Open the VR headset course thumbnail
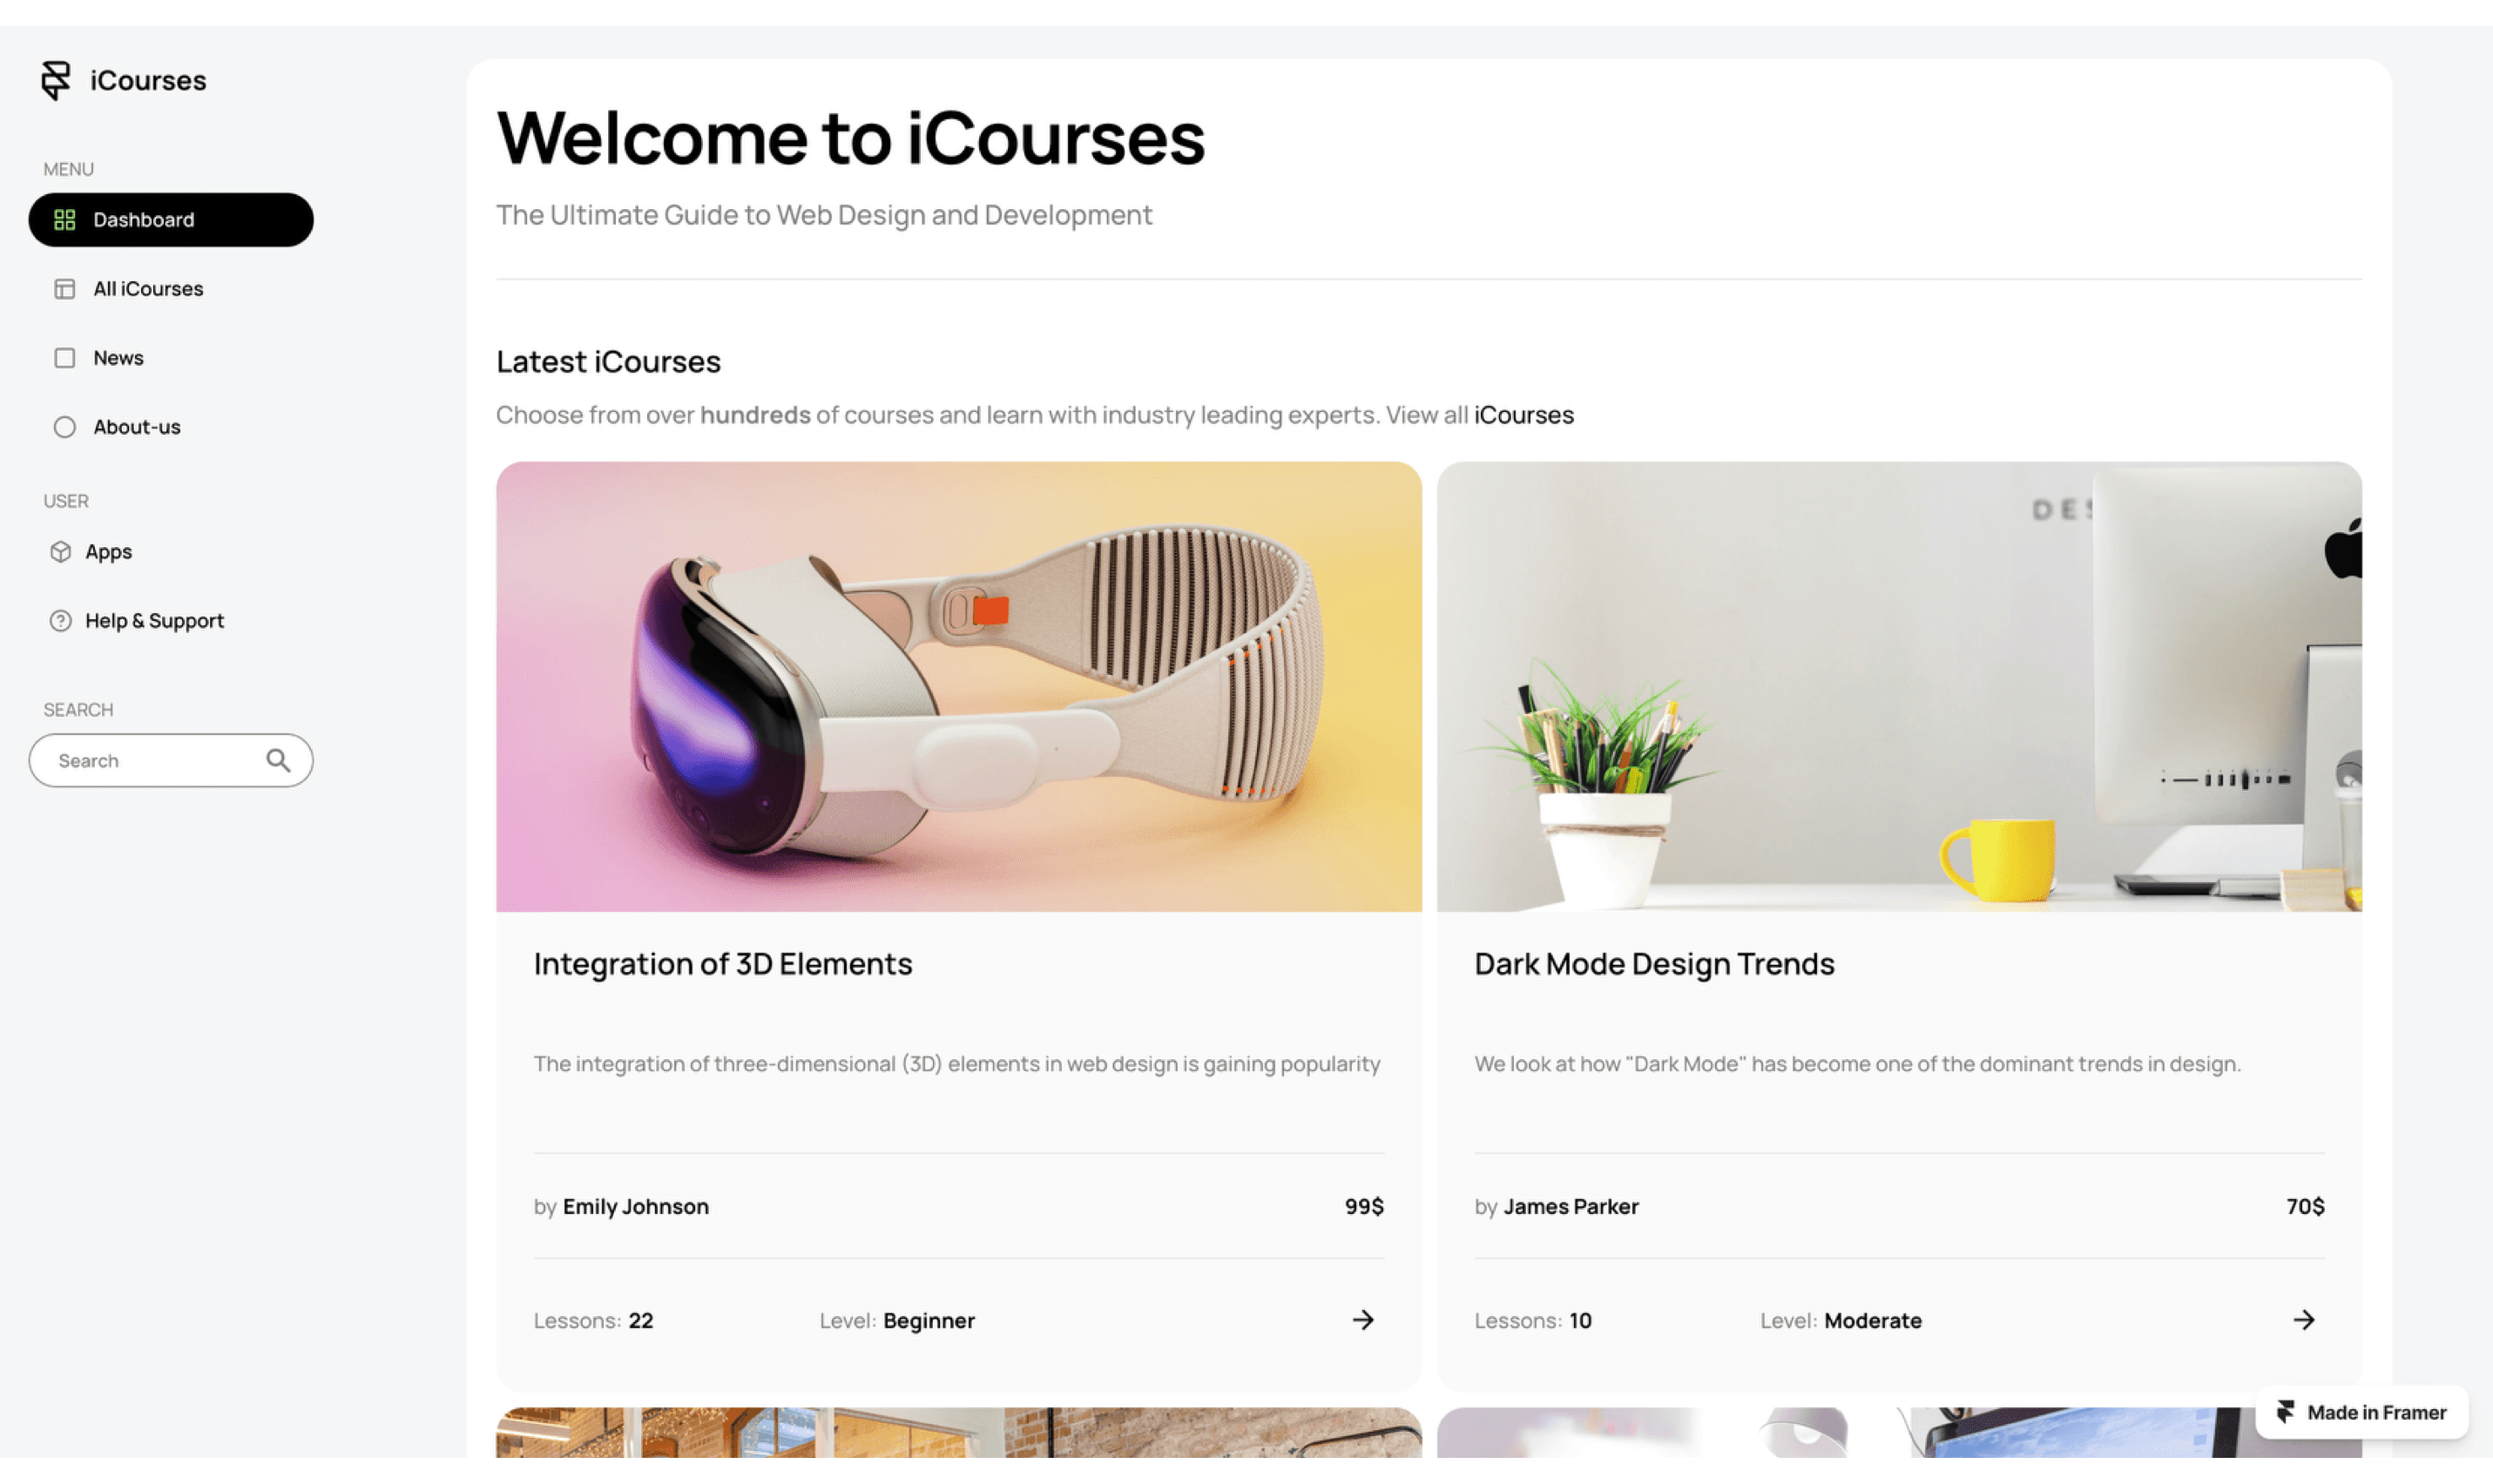Screen dimensions: 2493x1484 click(959, 687)
